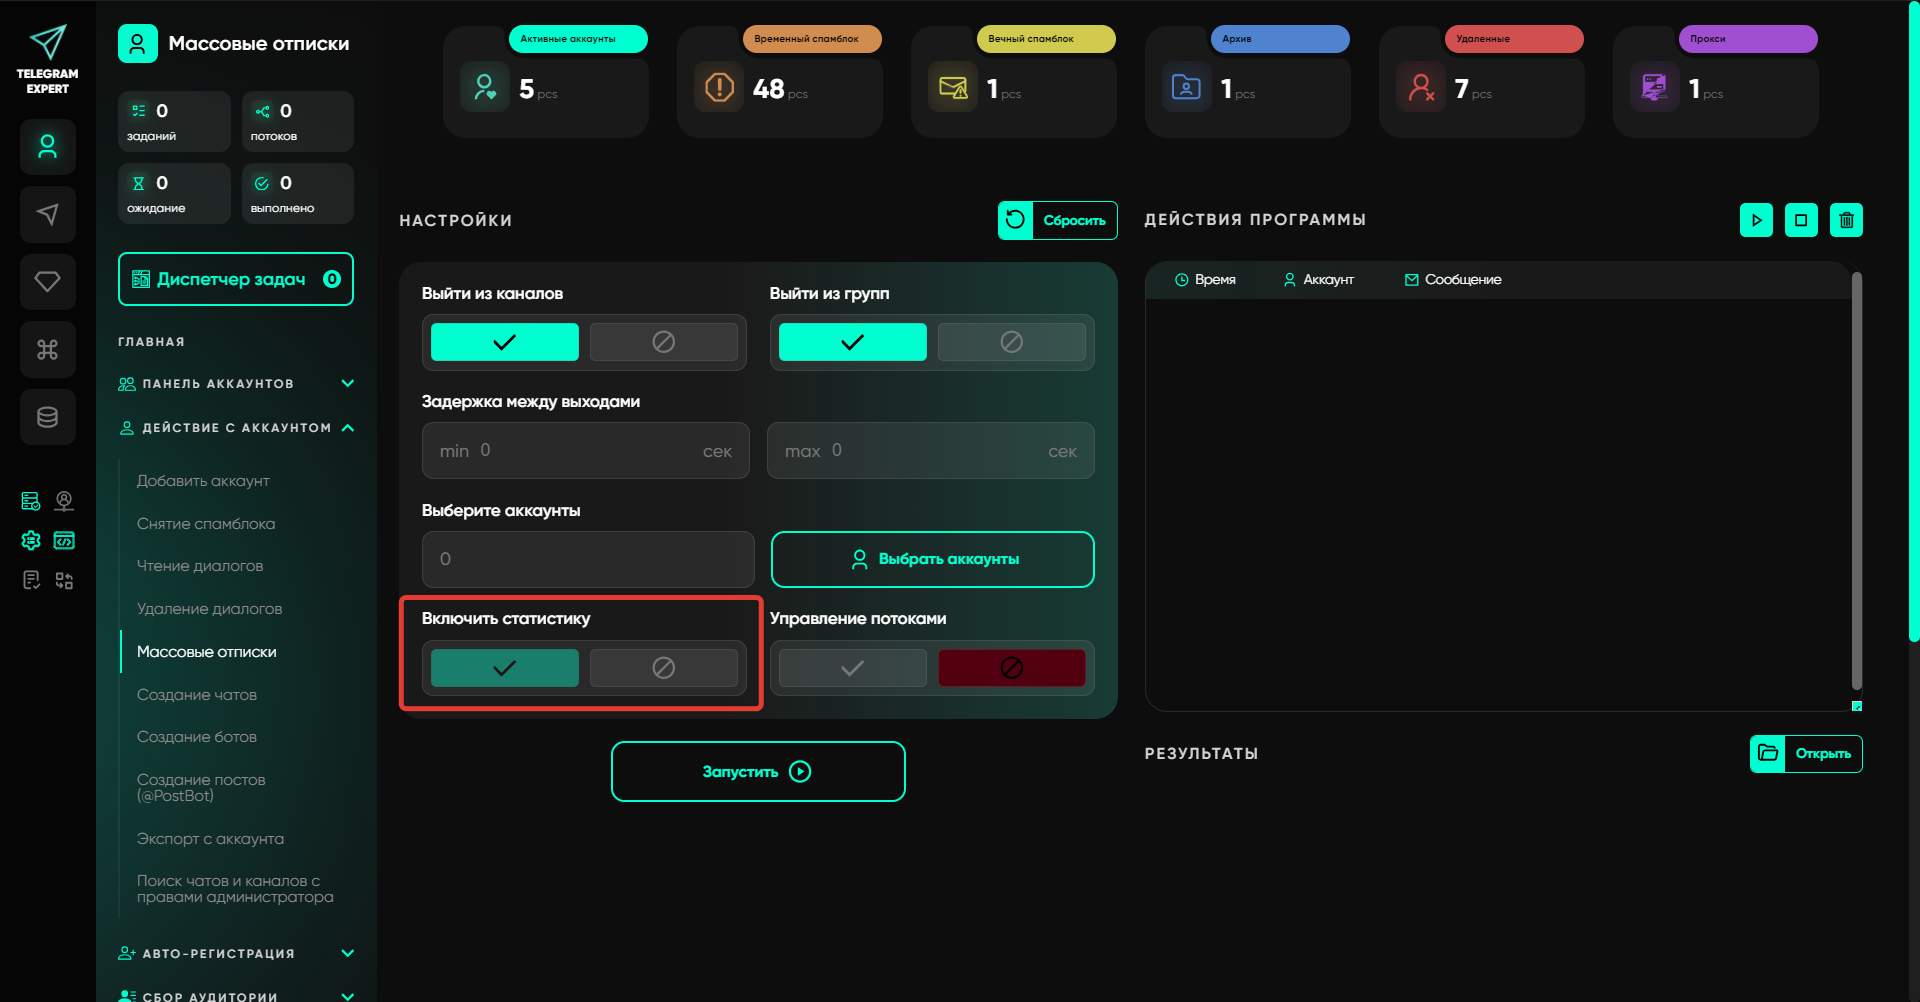Click the min delay input field

point(585,451)
